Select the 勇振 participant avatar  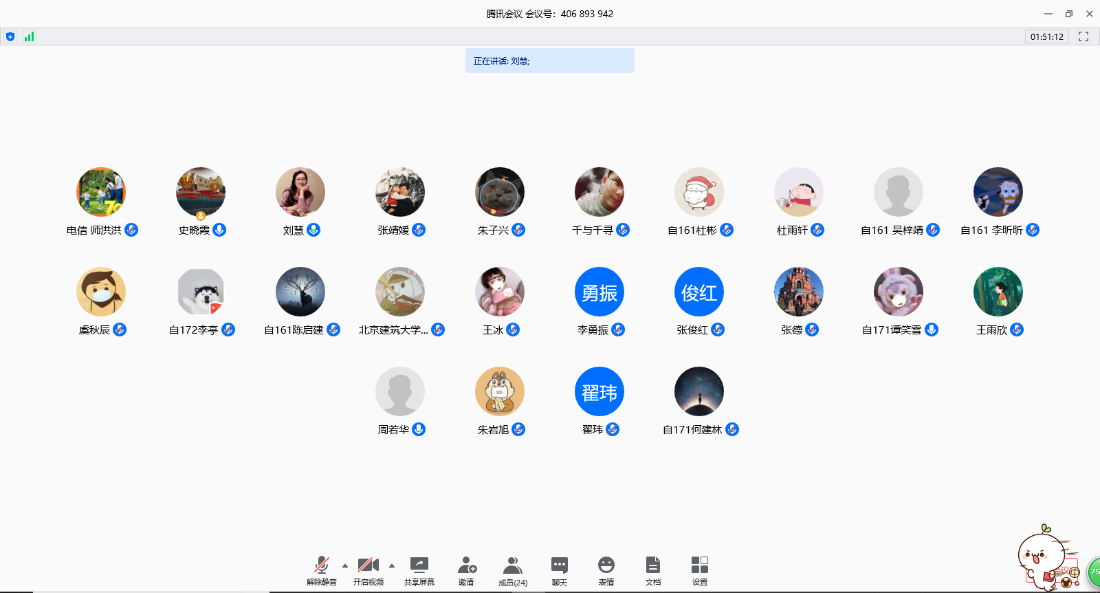point(599,292)
